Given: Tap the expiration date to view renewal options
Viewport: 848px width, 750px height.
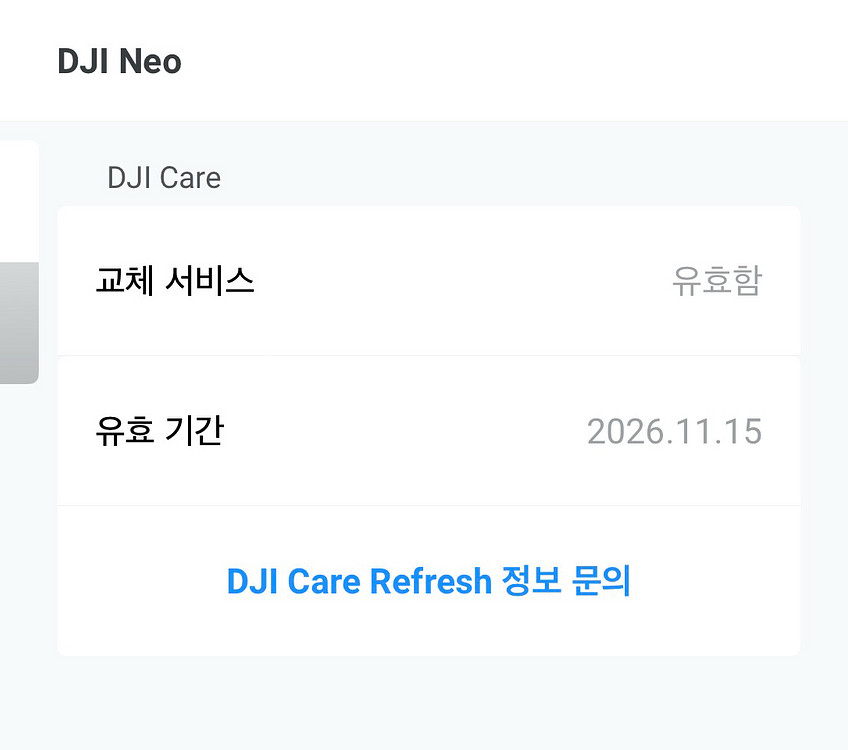Looking at the screenshot, I should coord(674,430).
